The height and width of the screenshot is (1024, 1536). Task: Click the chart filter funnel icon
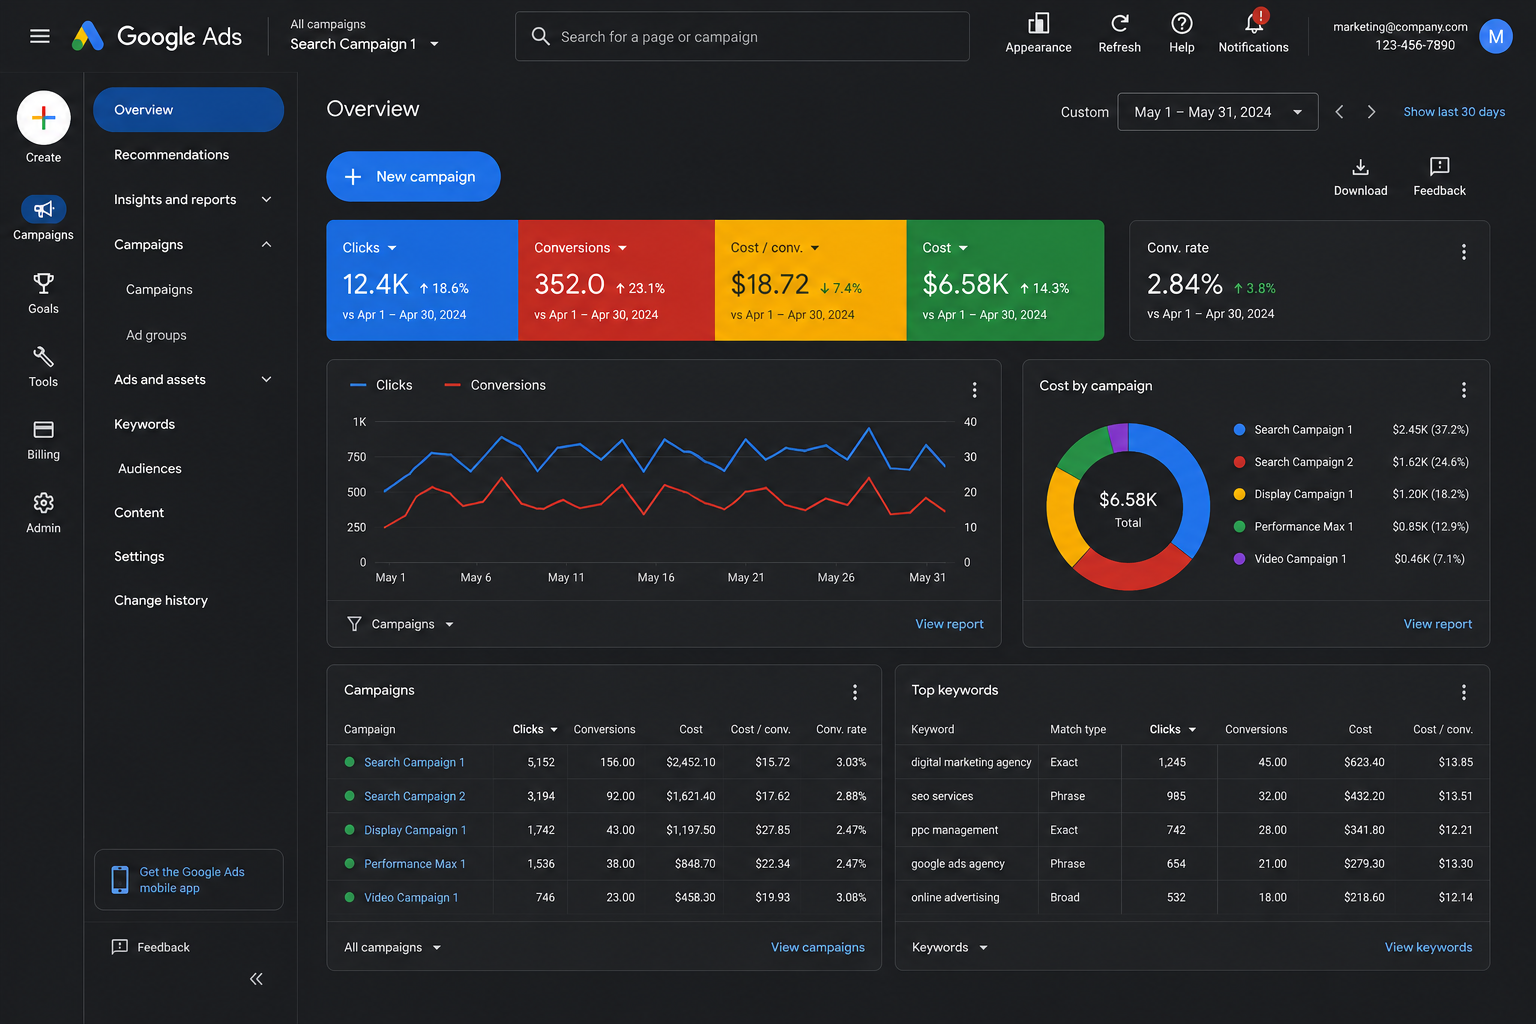pyautogui.click(x=354, y=624)
